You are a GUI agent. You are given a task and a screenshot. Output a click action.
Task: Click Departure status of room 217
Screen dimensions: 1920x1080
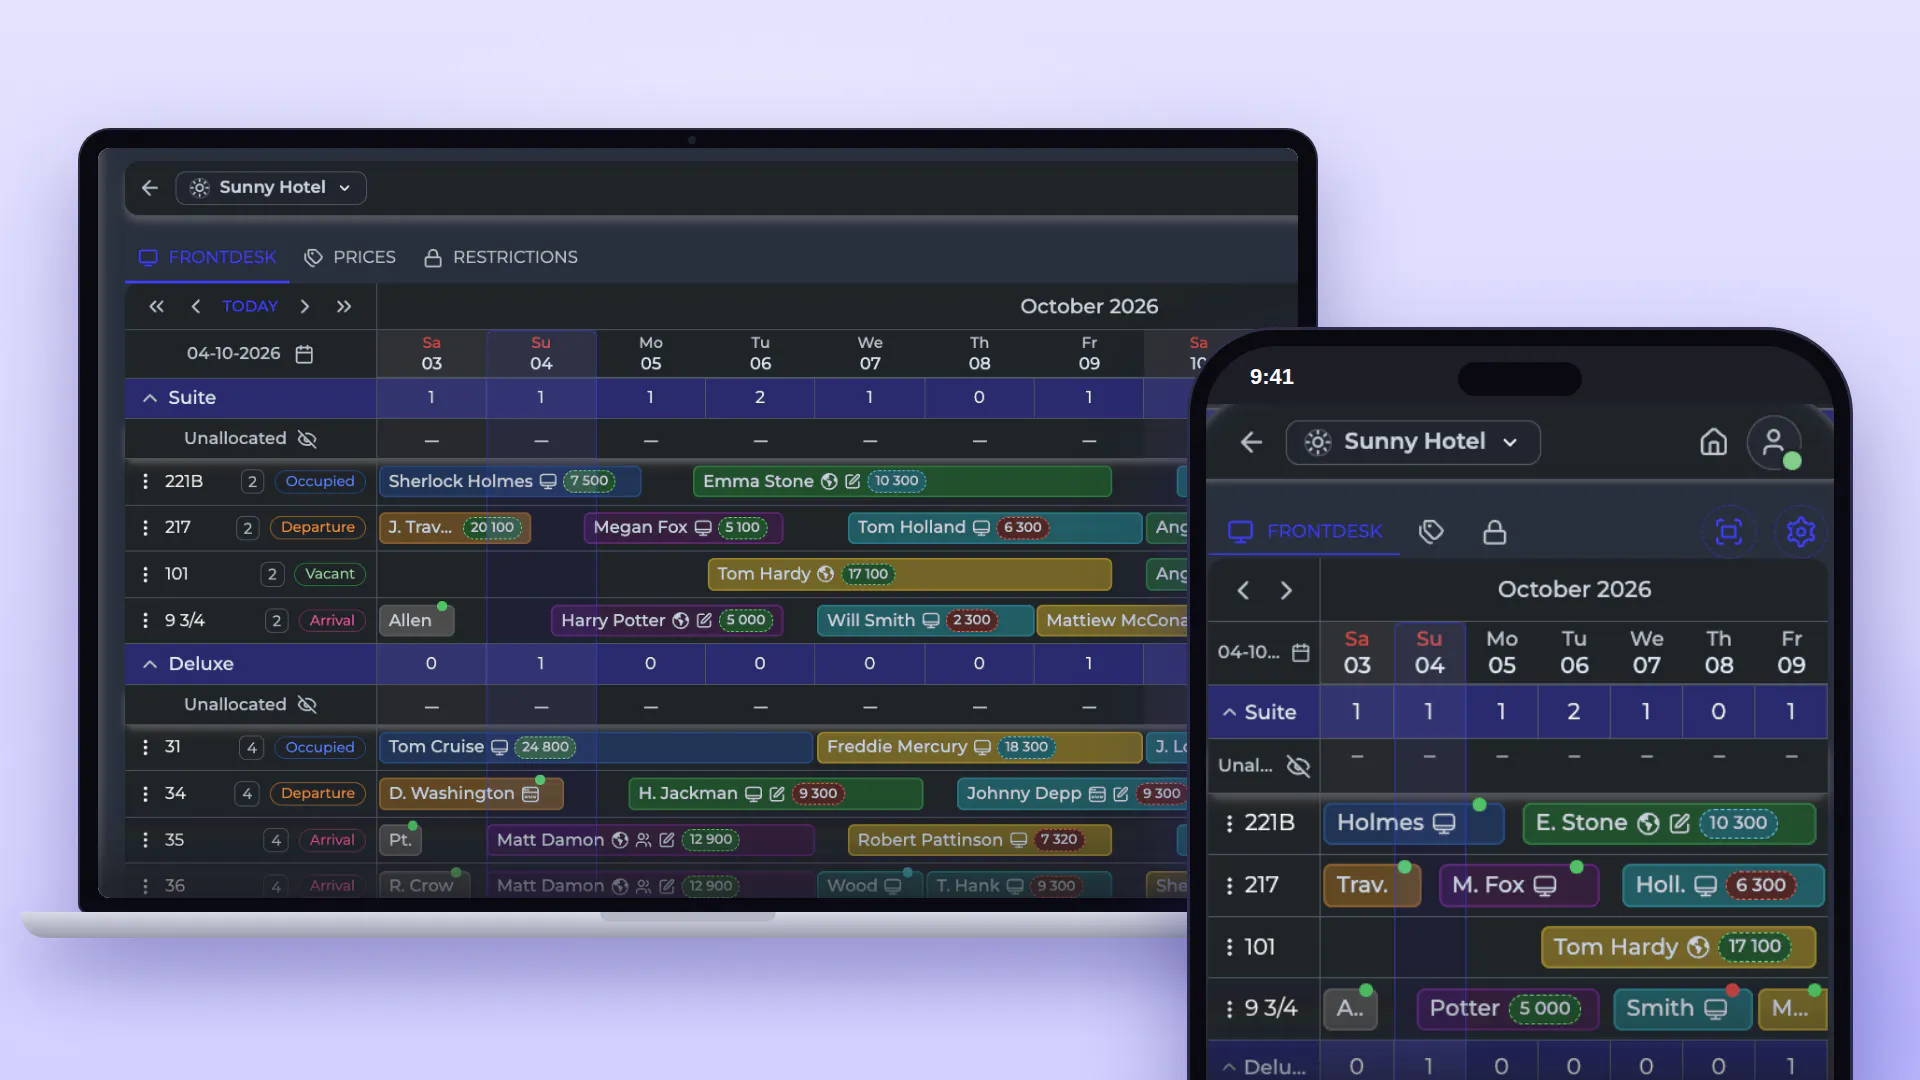[318, 528]
